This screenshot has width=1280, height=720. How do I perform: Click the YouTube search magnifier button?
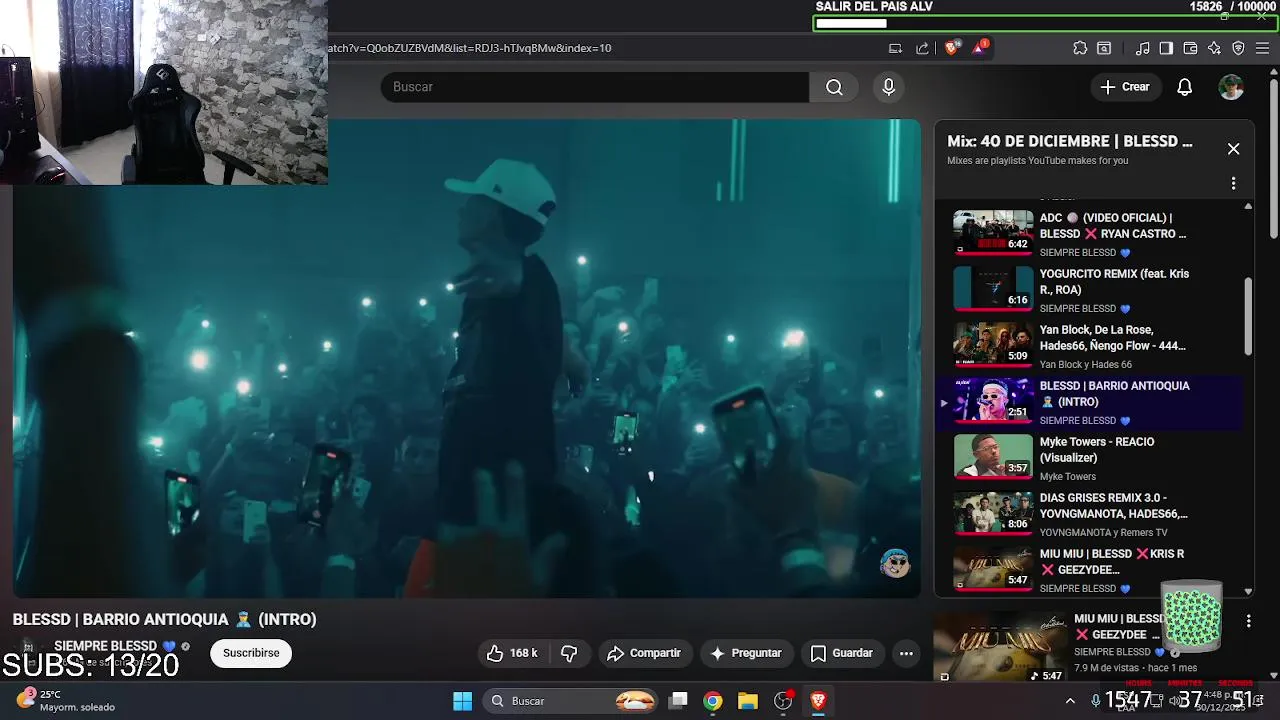coord(834,87)
